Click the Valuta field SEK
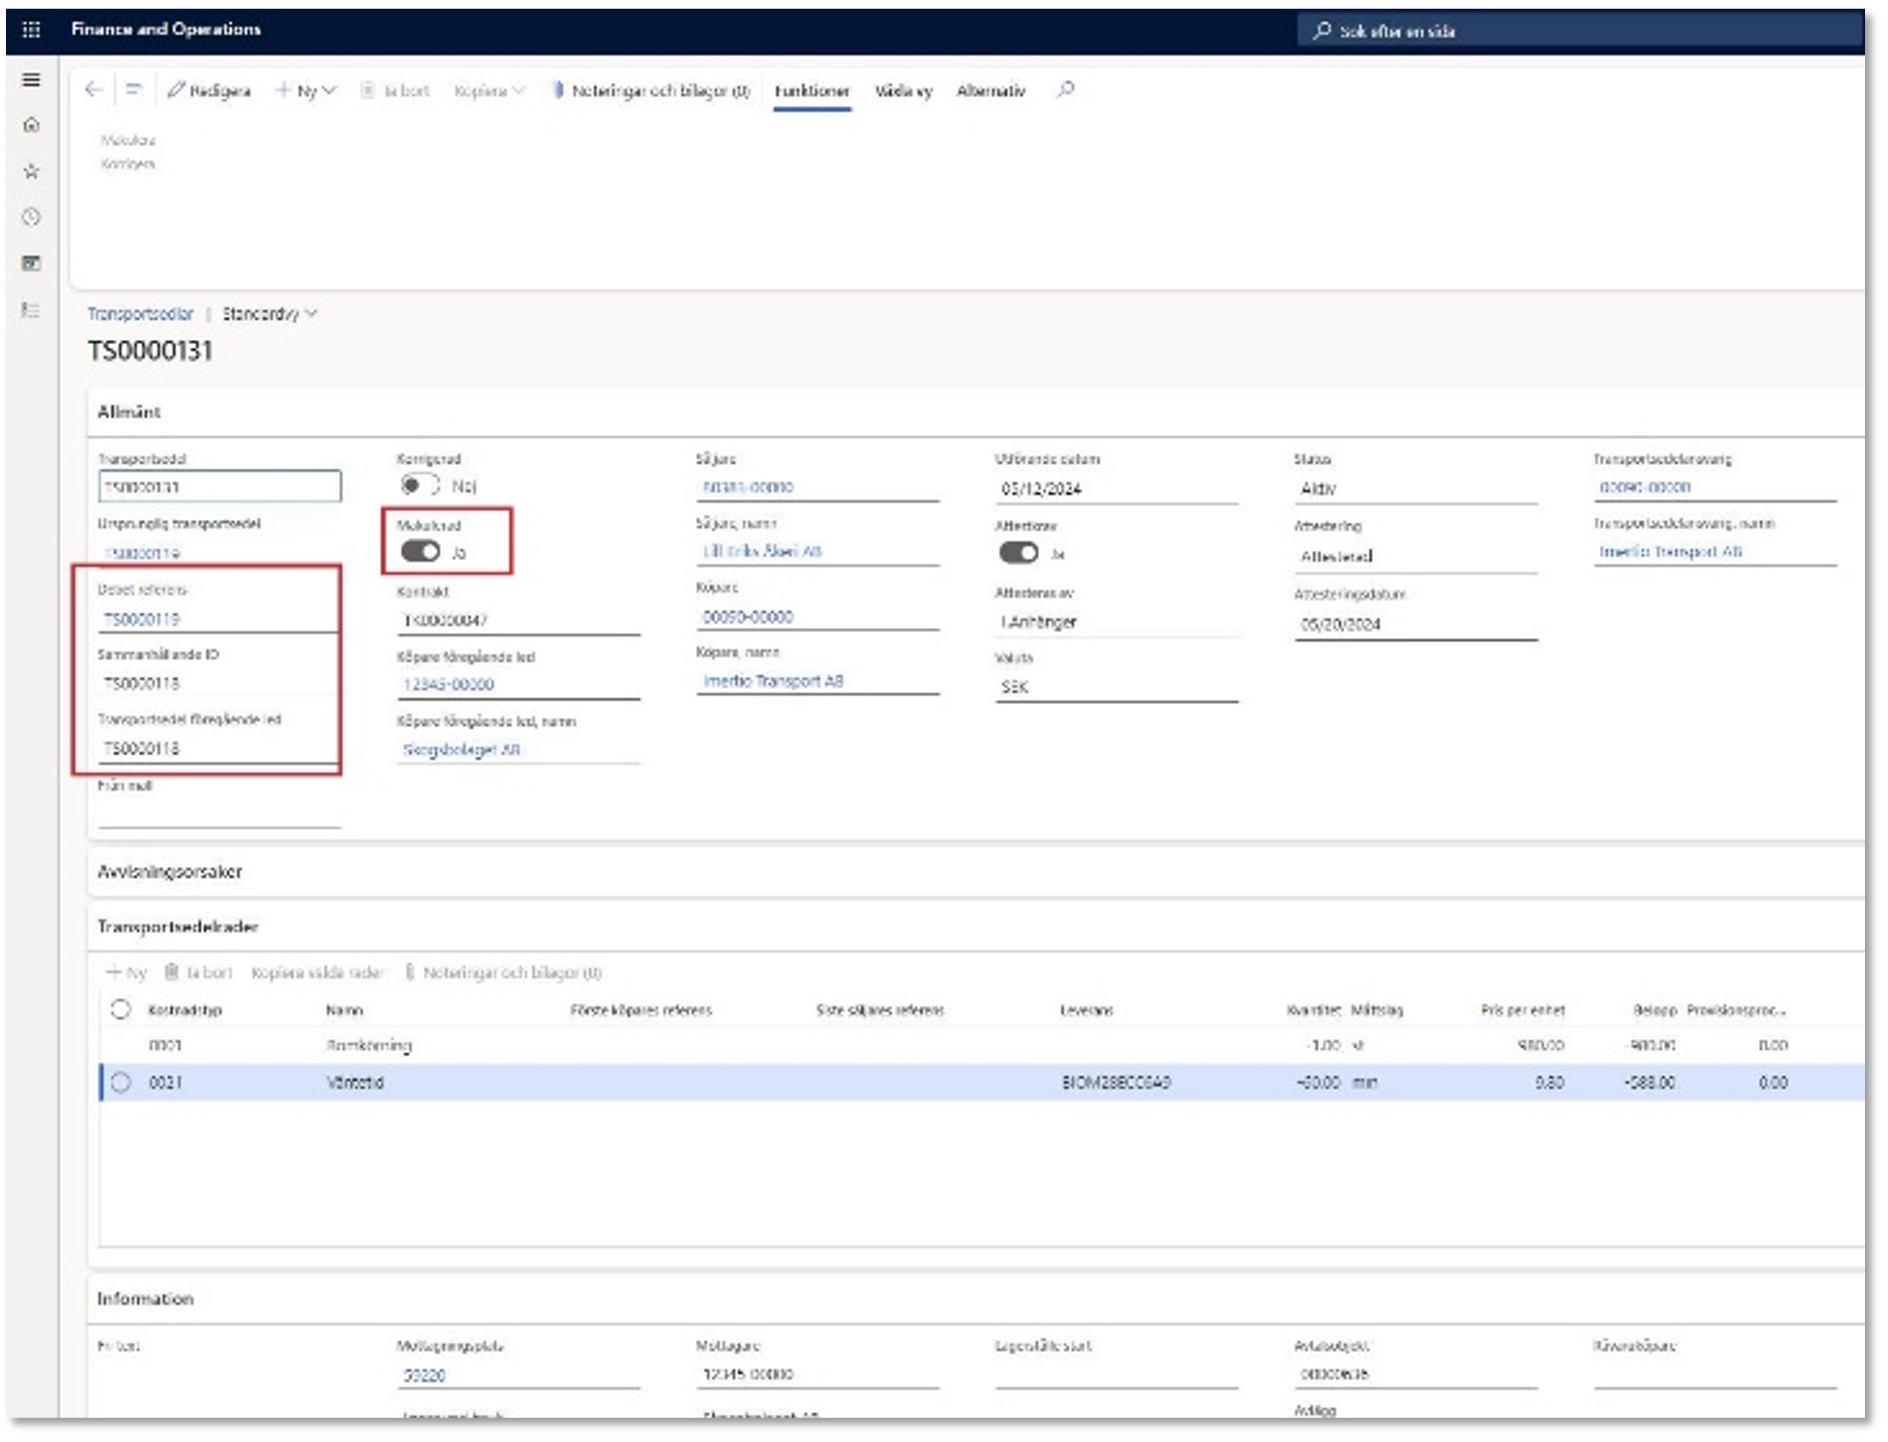Image resolution: width=1888 pixels, height=1442 pixels. (1116, 687)
